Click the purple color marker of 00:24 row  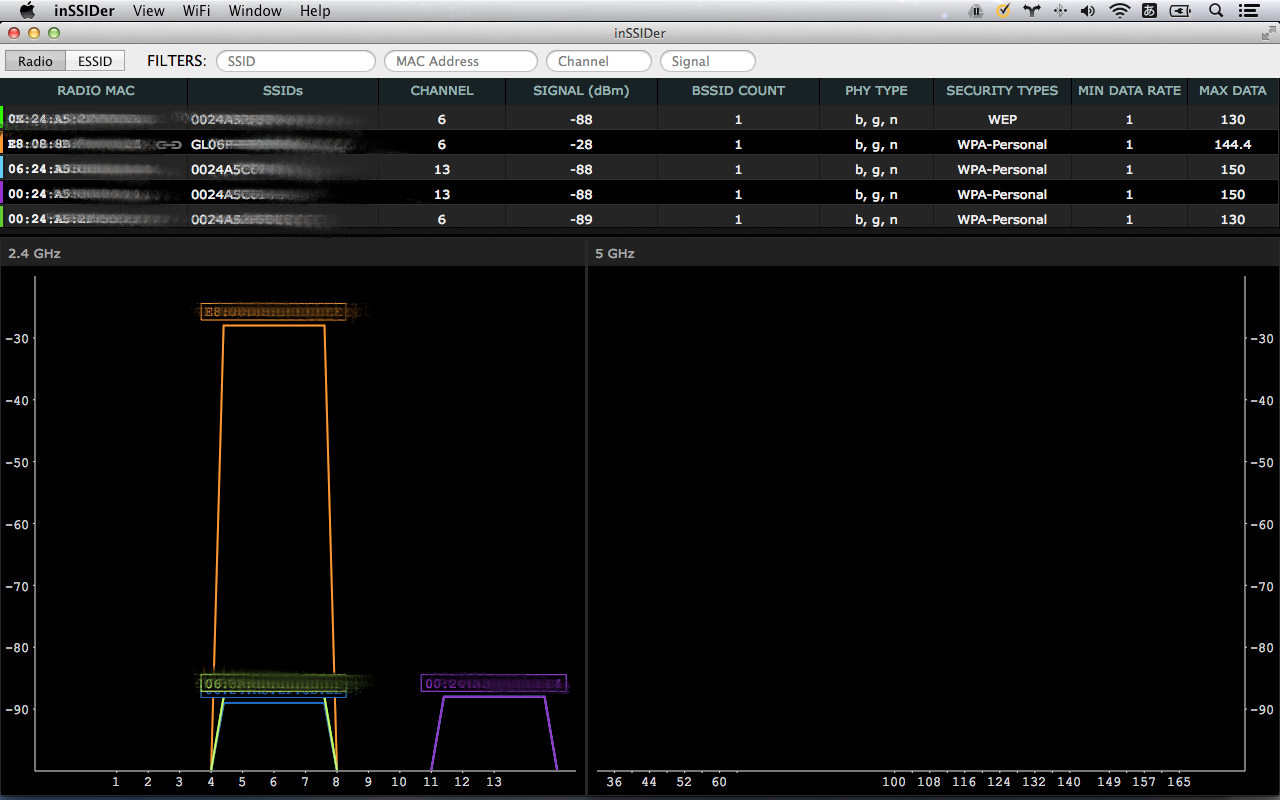click(2, 194)
